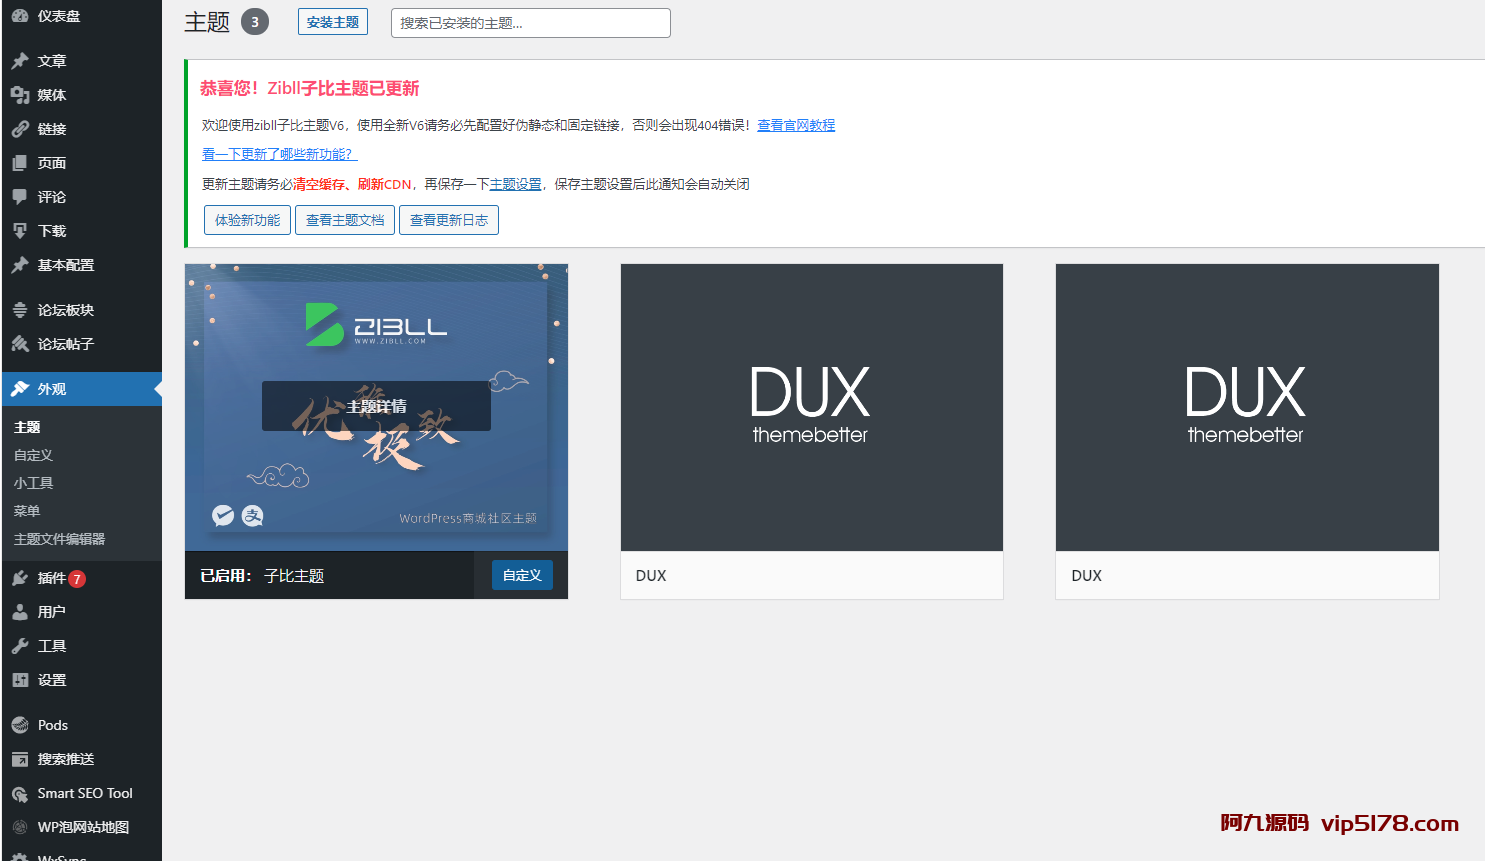Follow the 查看官网教程 link

(x=796, y=125)
